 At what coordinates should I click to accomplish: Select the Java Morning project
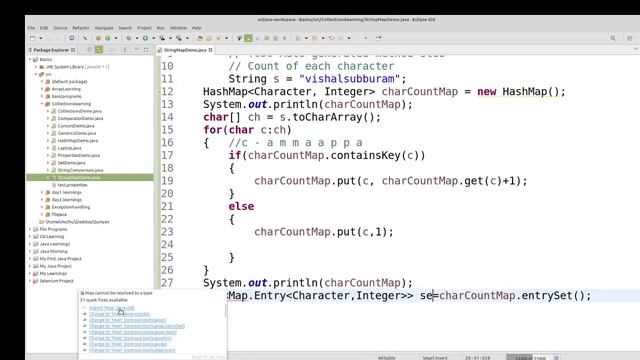(x=53, y=251)
